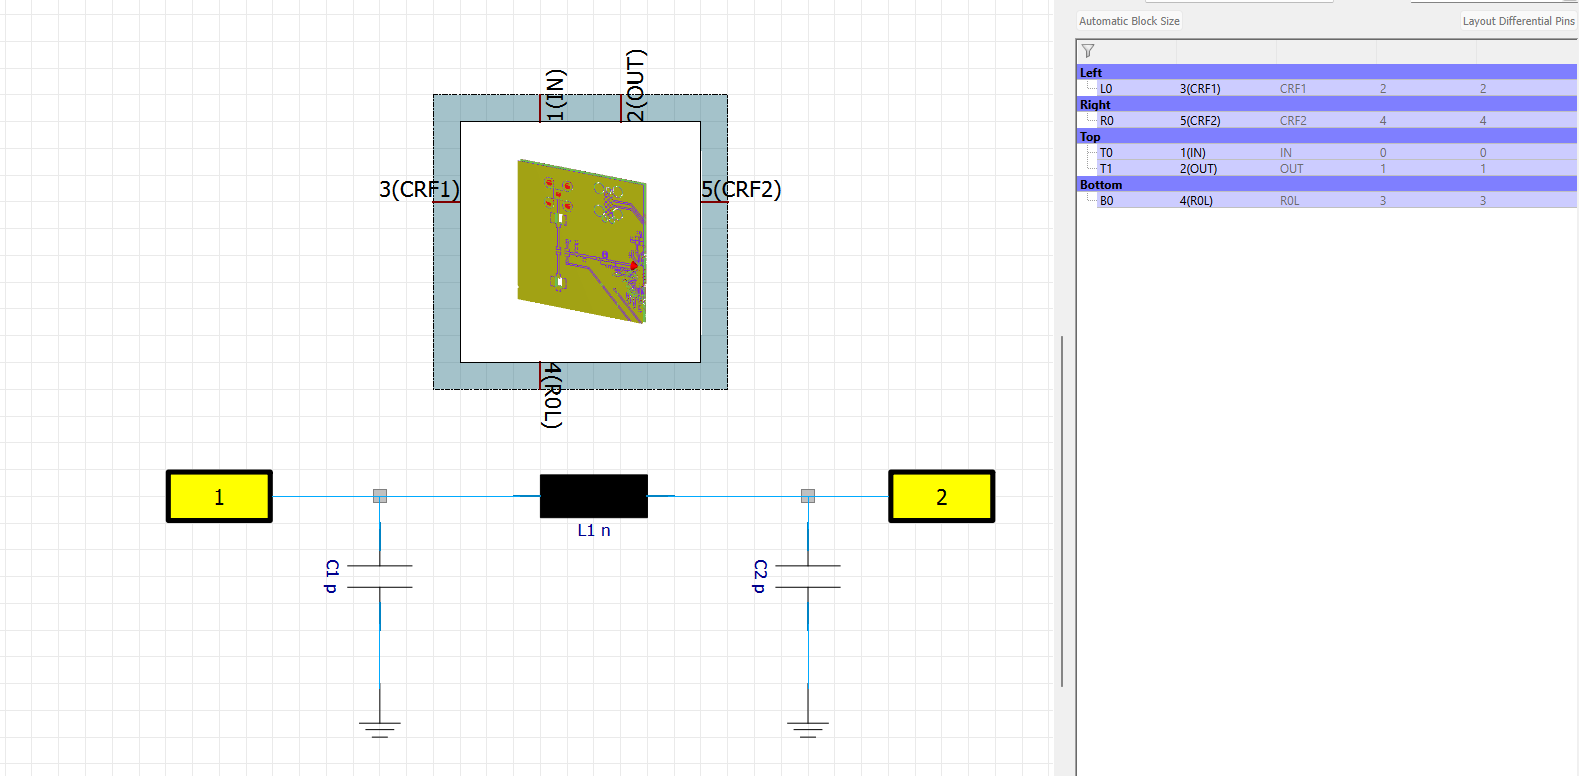Click the filter funnel icon in pin table
Image resolution: width=1579 pixels, height=776 pixels.
(1088, 51)
